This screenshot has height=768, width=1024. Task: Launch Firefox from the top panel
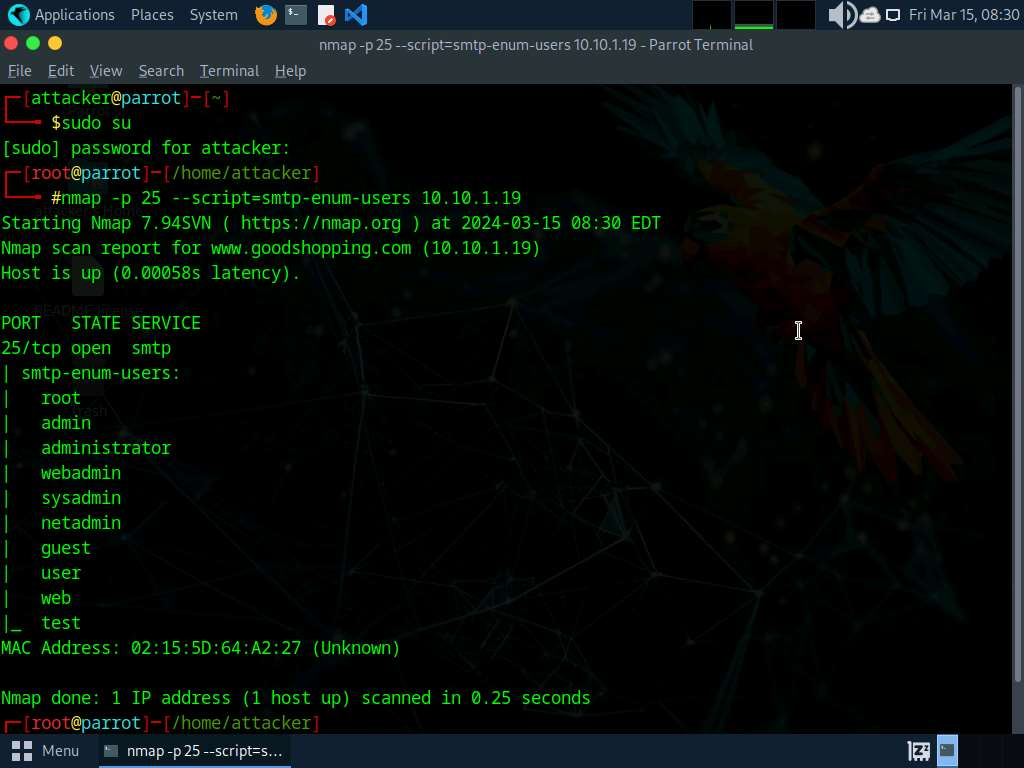click(265, 15)
